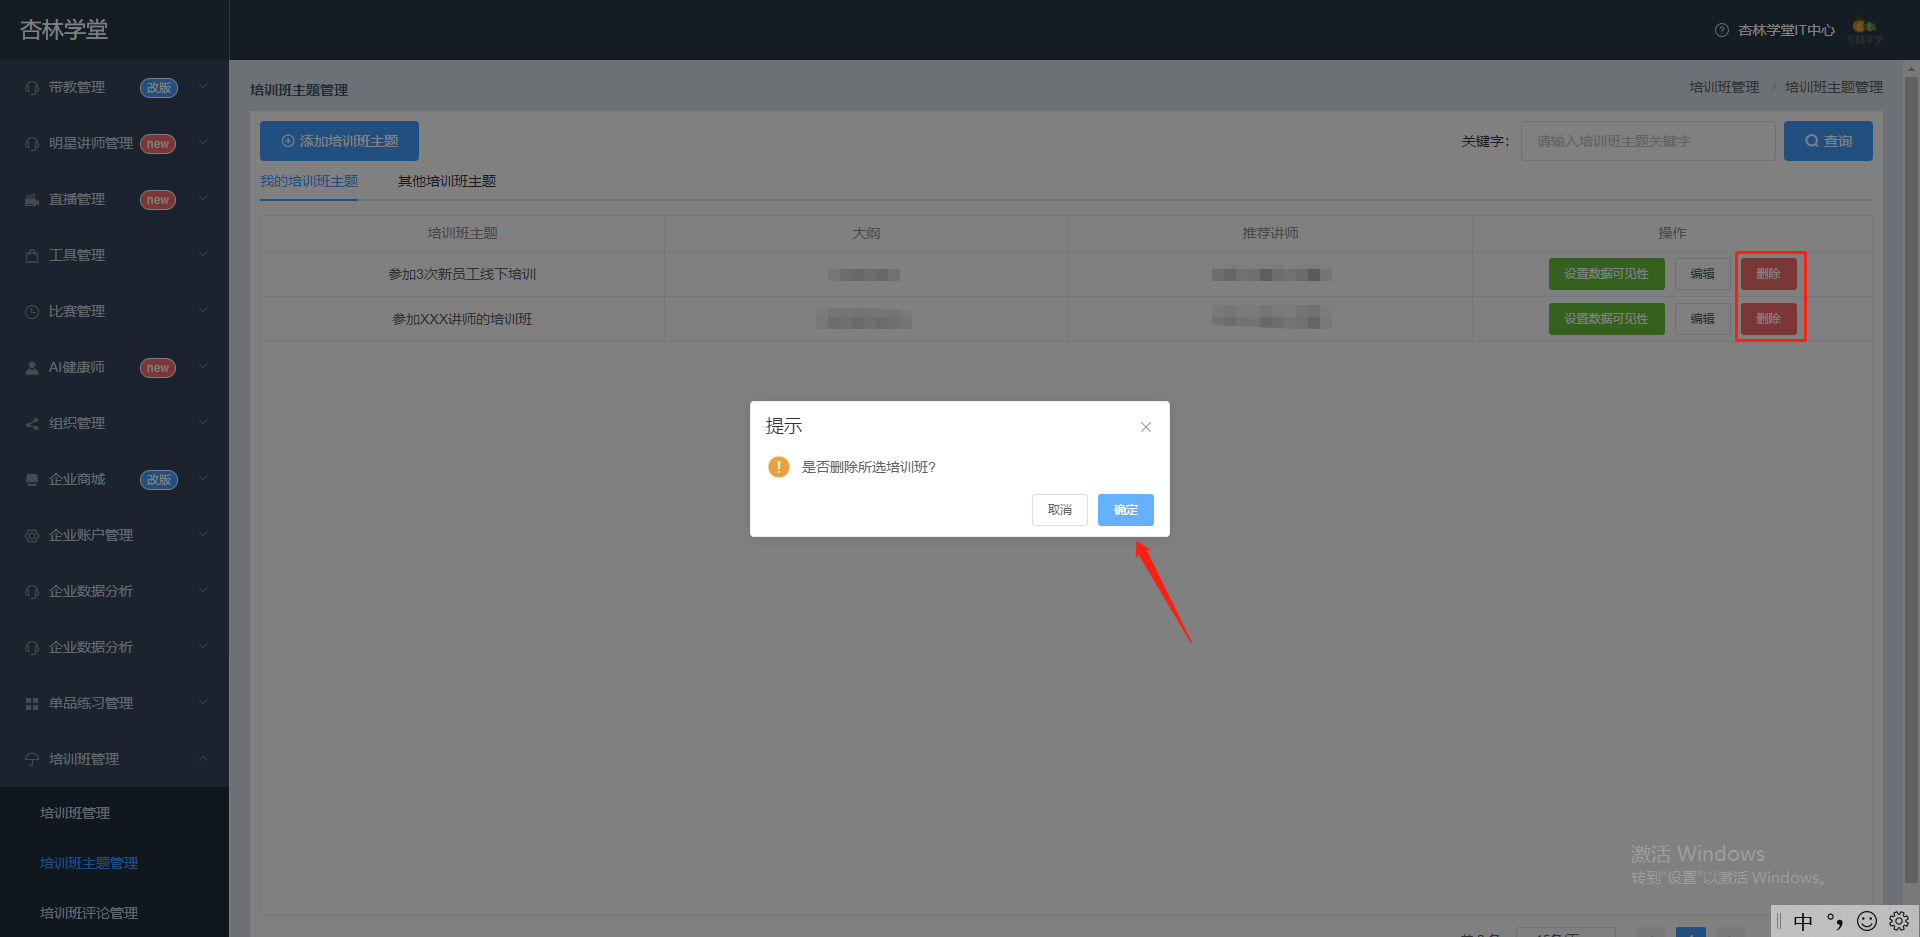Toggle the IME 中 language indicator
Image resolution: width=1920 pixels, height=937 pixels.
click(x=1803, y=921)
